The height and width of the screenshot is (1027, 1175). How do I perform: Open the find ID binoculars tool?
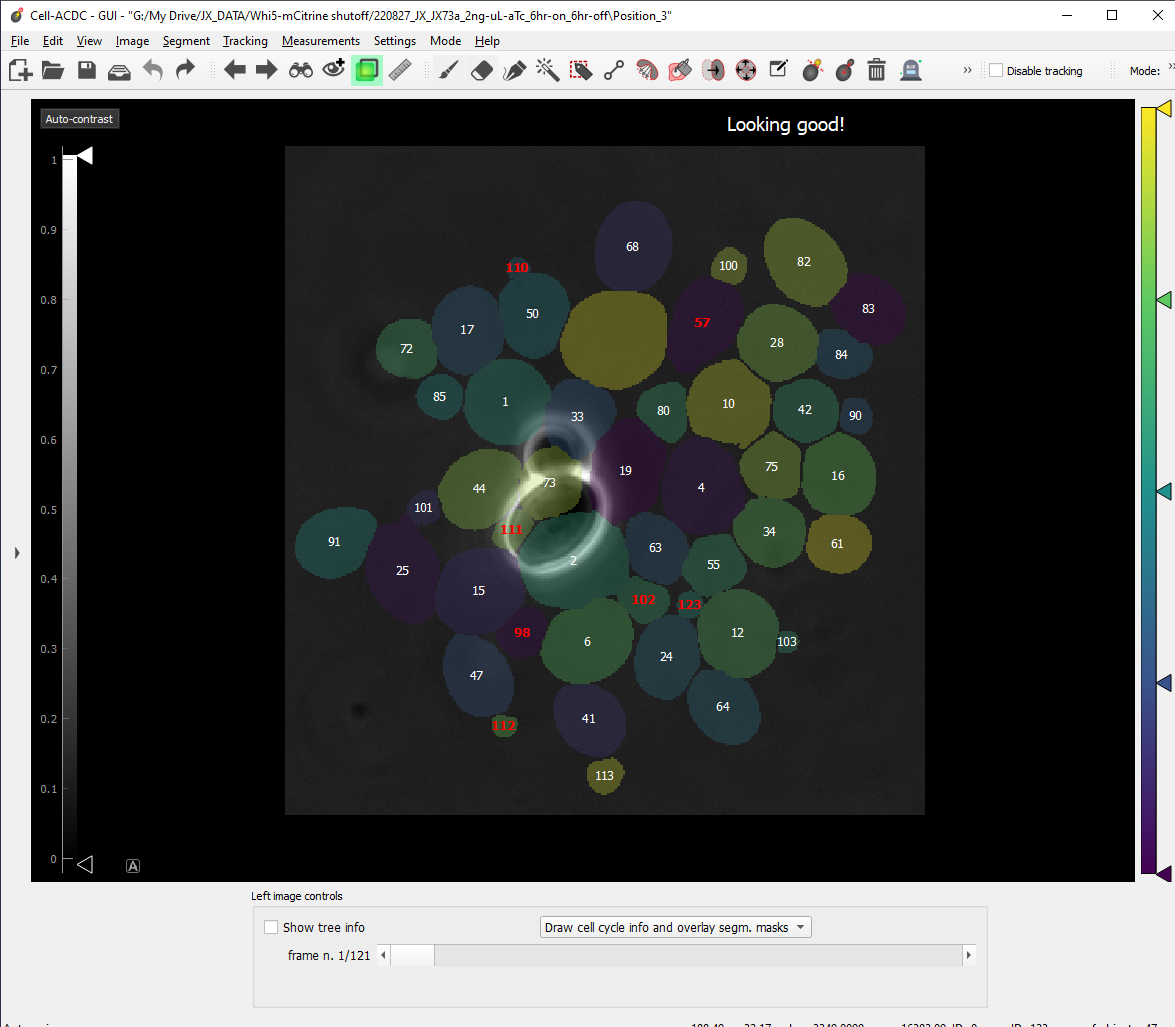tap(300, 70)
